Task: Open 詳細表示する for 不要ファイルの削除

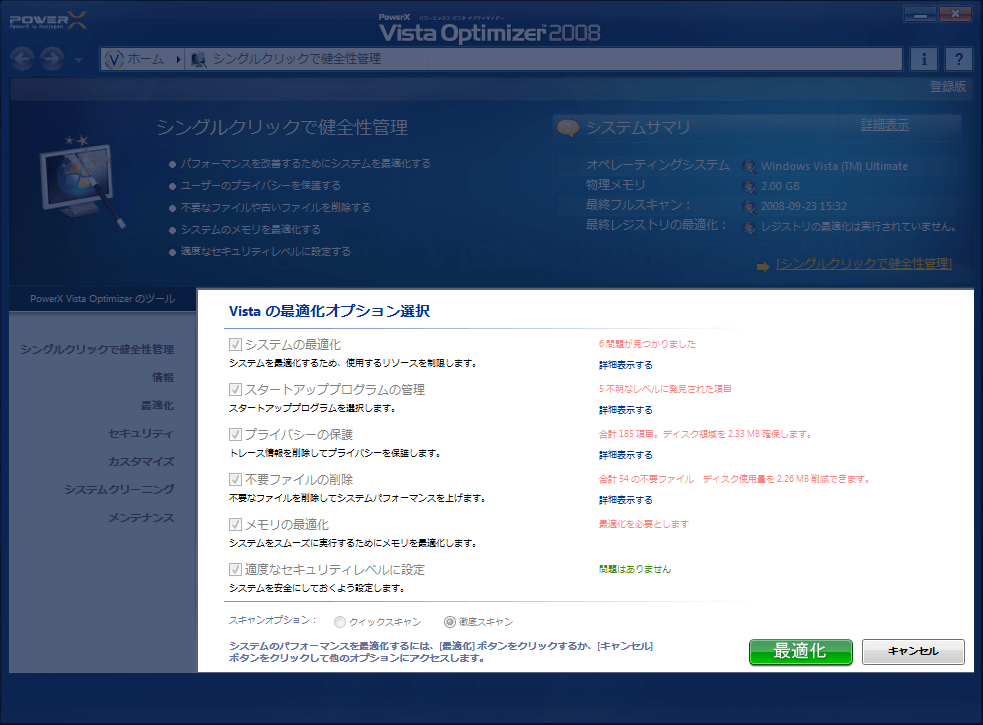Action: tap(626, 500)
